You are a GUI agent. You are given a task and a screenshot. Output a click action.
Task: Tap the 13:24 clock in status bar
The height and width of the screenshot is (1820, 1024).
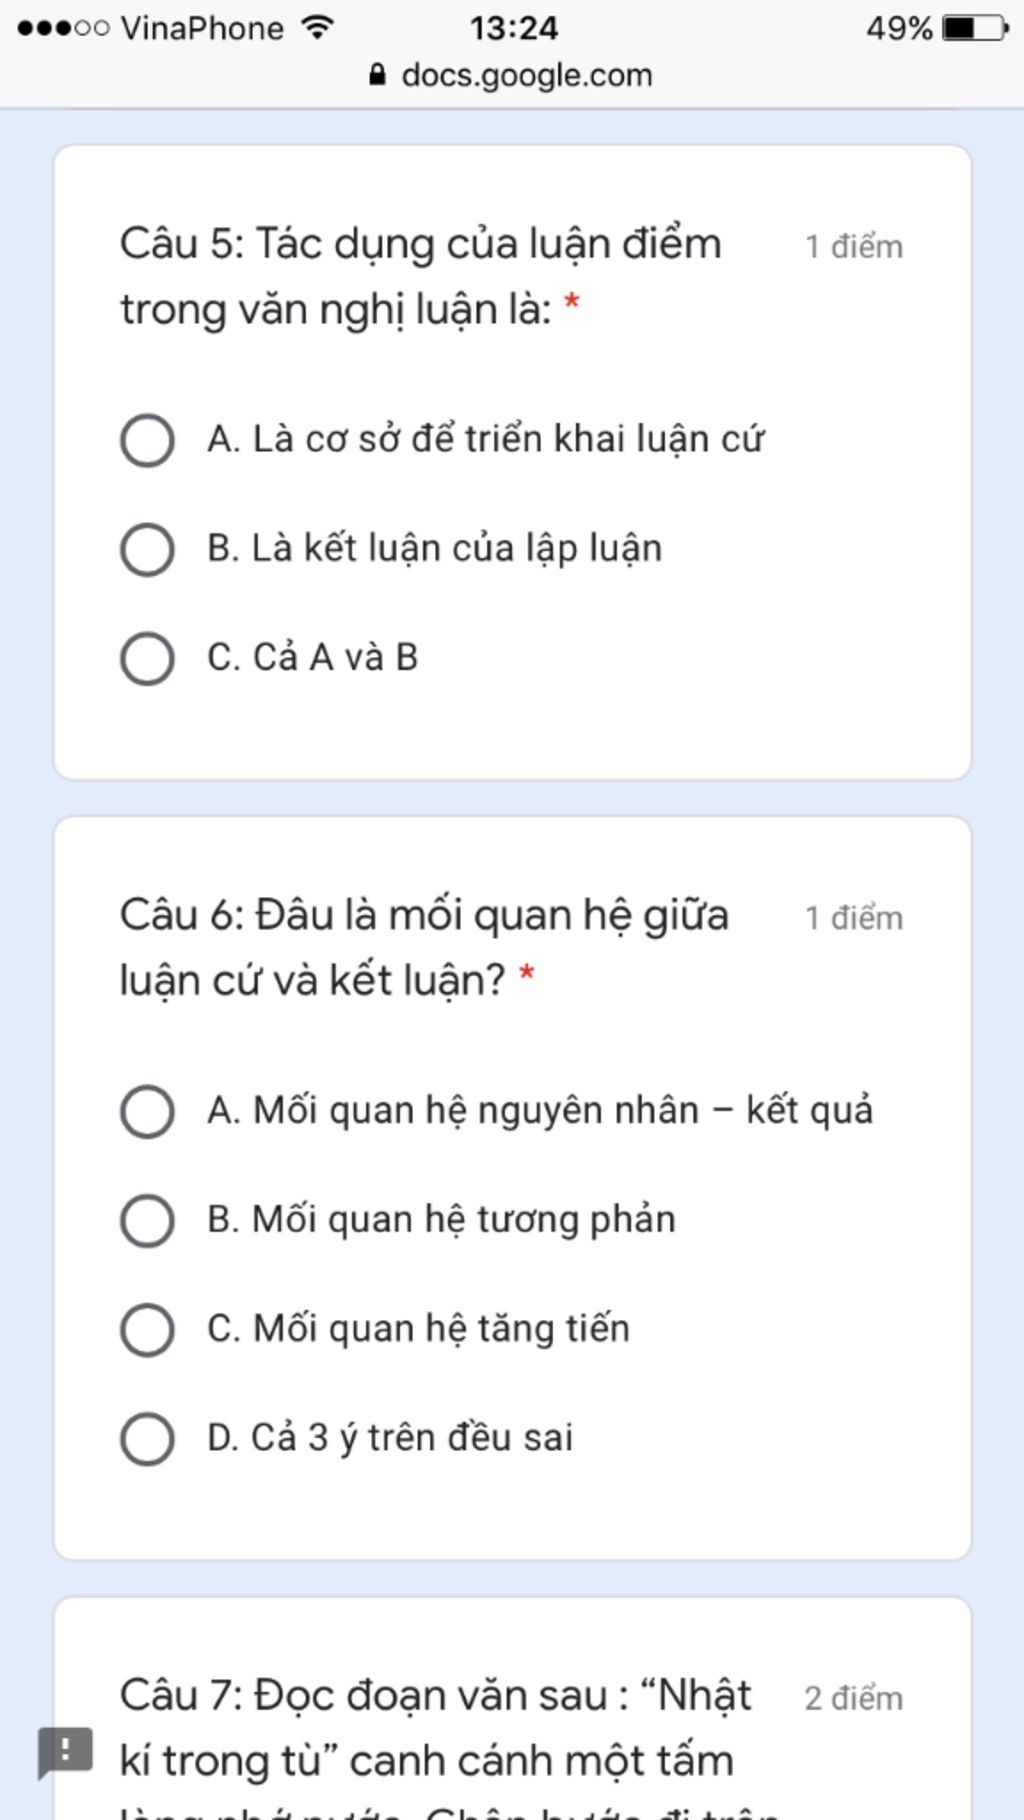(514, 28)
